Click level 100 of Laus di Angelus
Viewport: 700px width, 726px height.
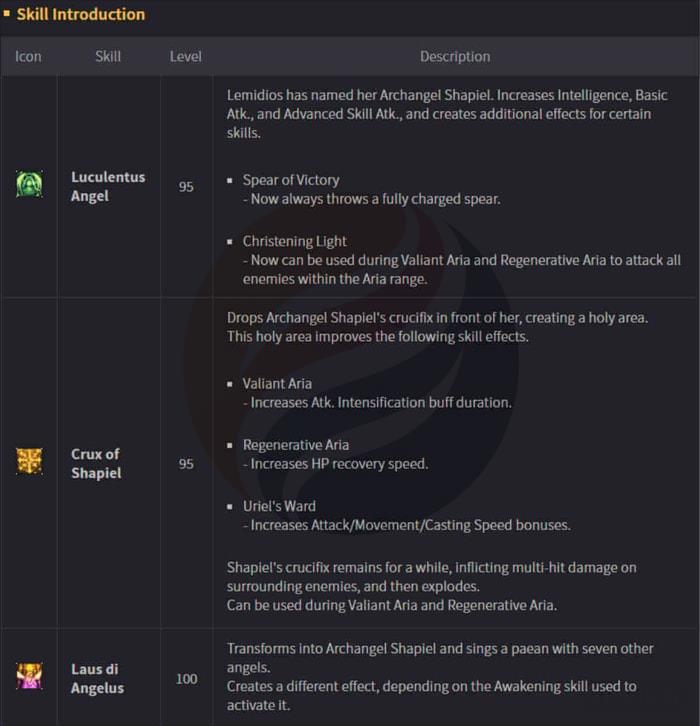pos(186,679)
